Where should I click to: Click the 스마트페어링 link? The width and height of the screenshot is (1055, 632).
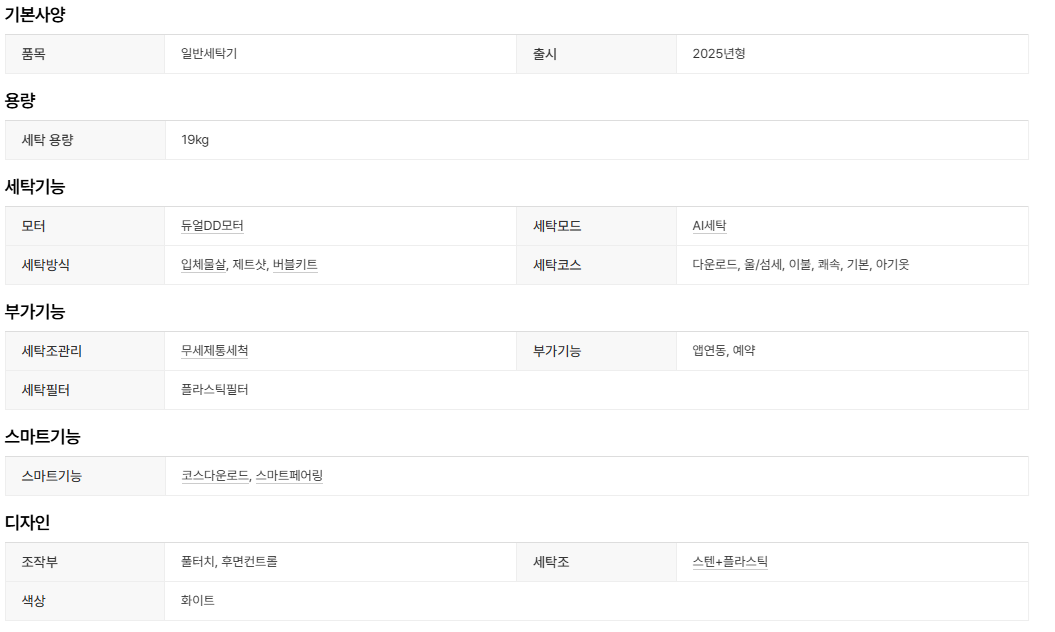(x=290, y=476)
